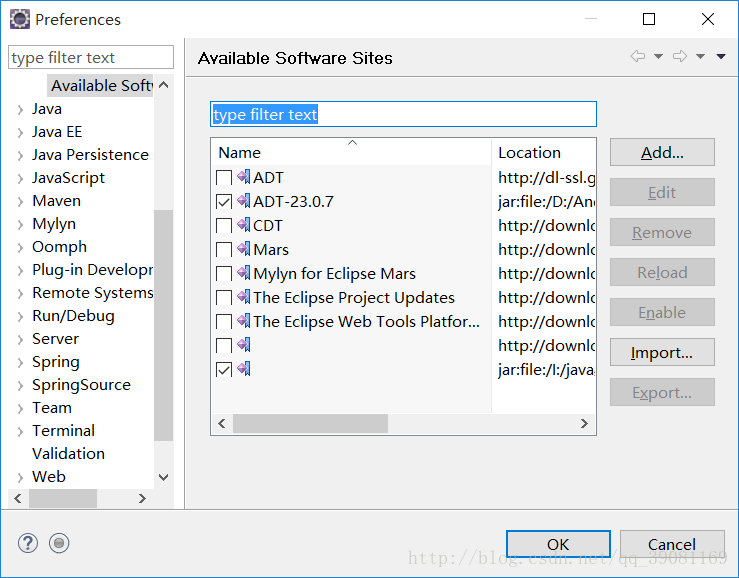Expand the Mylyn tree node
The image size is (739, 578).
click(20, 225)
